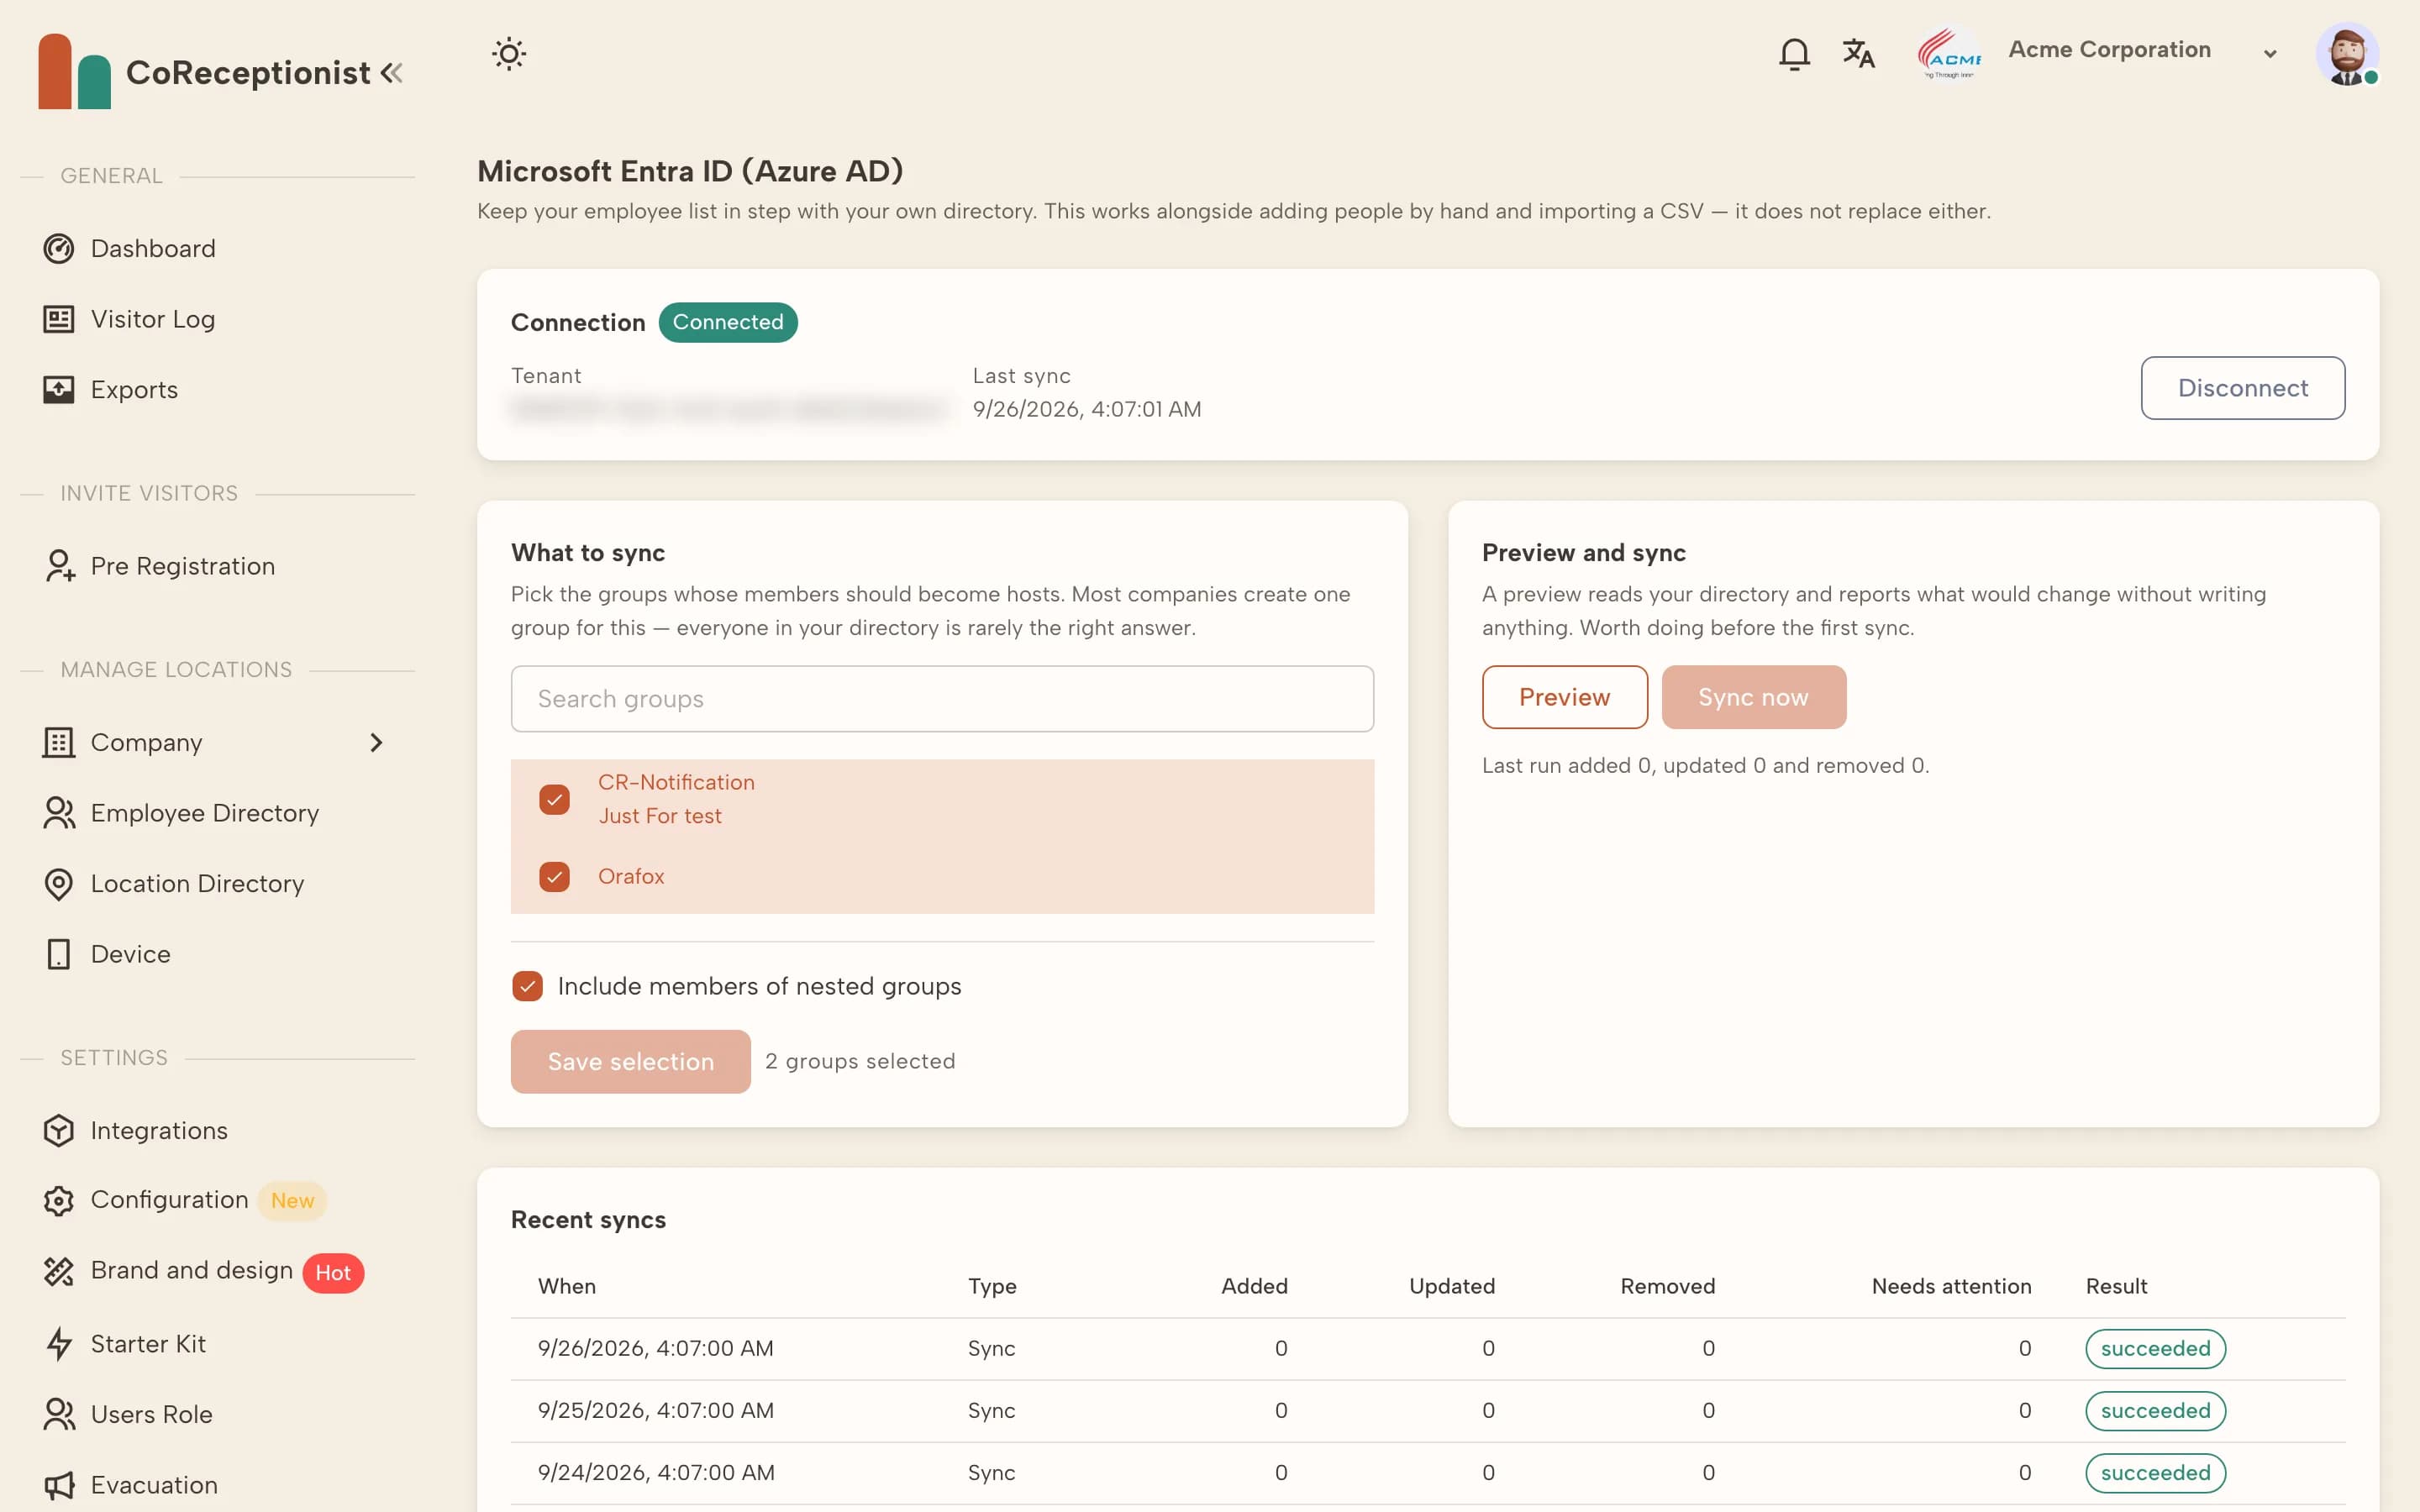Click the Employee Directory people icon
The height and width of the screenshot is (1512, 2420).
[59, 813]
